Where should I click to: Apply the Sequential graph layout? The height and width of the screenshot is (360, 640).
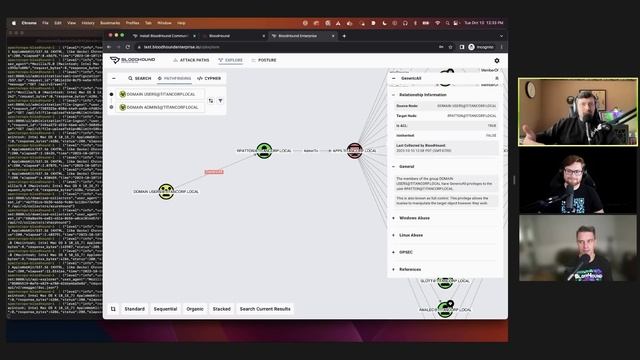(165, 309)
